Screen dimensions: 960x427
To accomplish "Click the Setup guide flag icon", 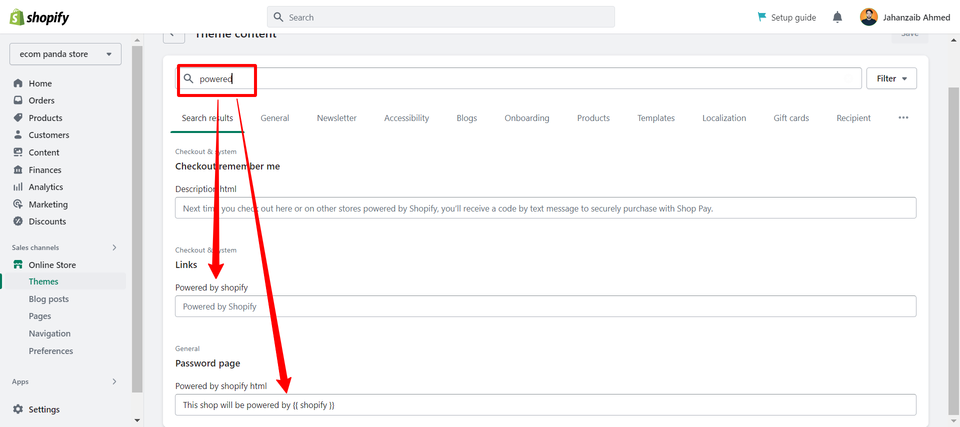I will 762,17.
